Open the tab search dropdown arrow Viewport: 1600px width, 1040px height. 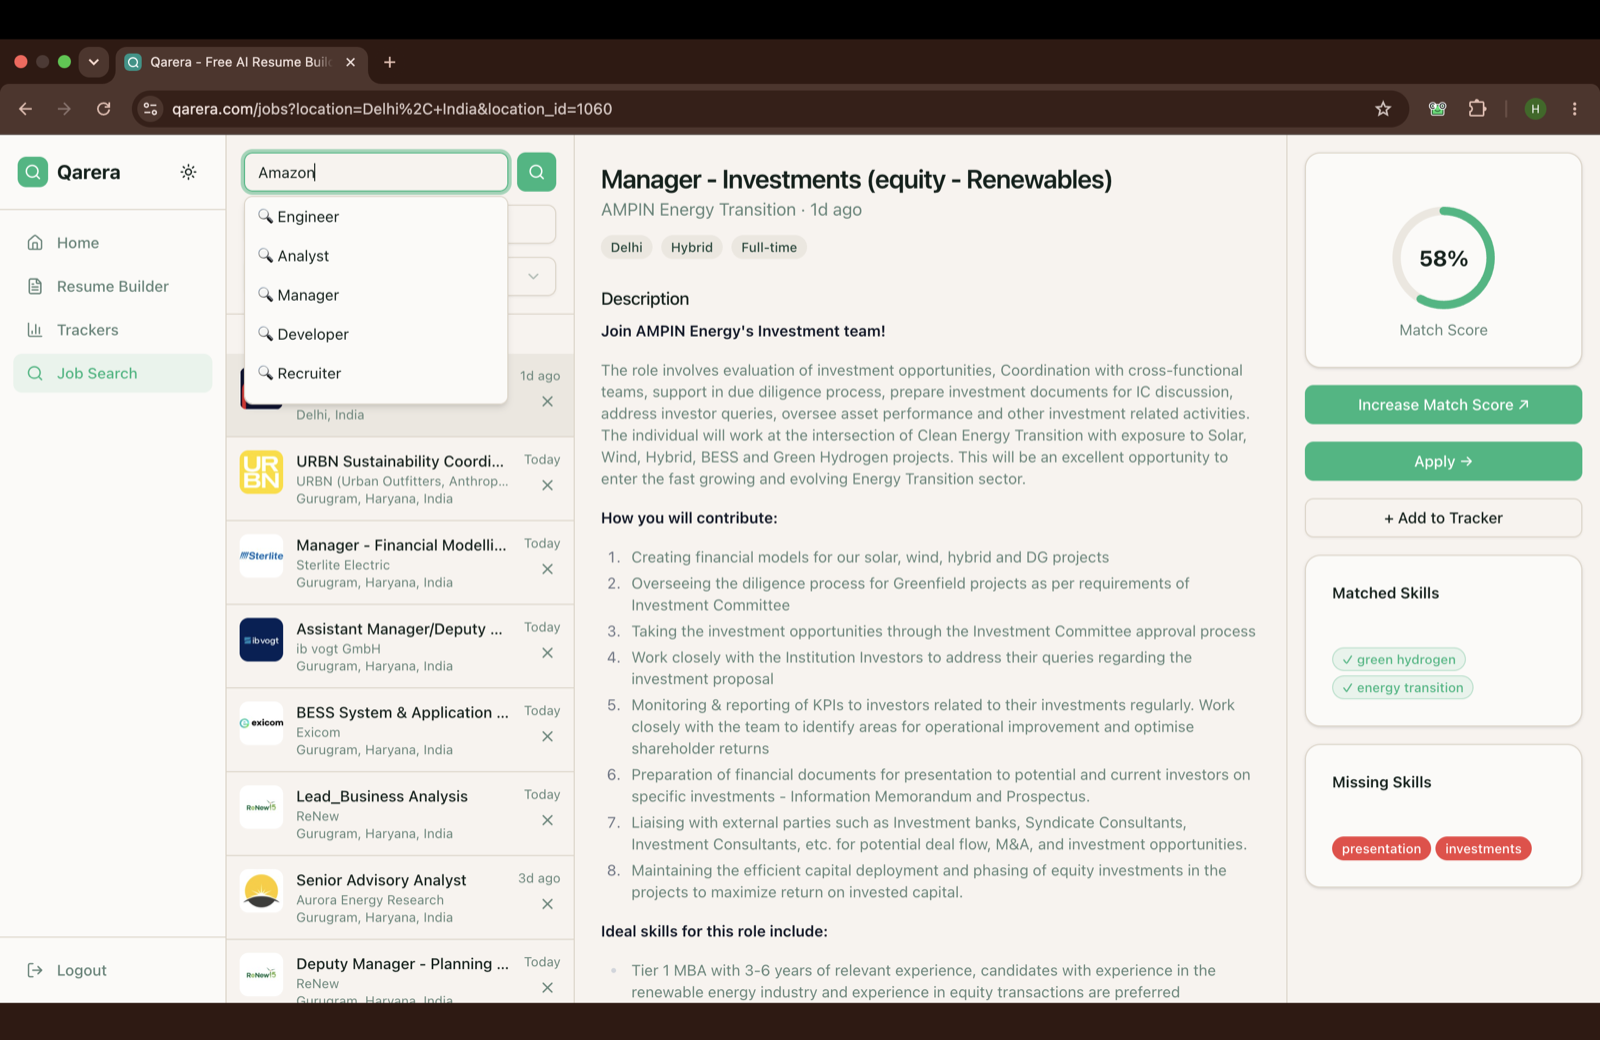pyautogui.click(x=94, y=62)
